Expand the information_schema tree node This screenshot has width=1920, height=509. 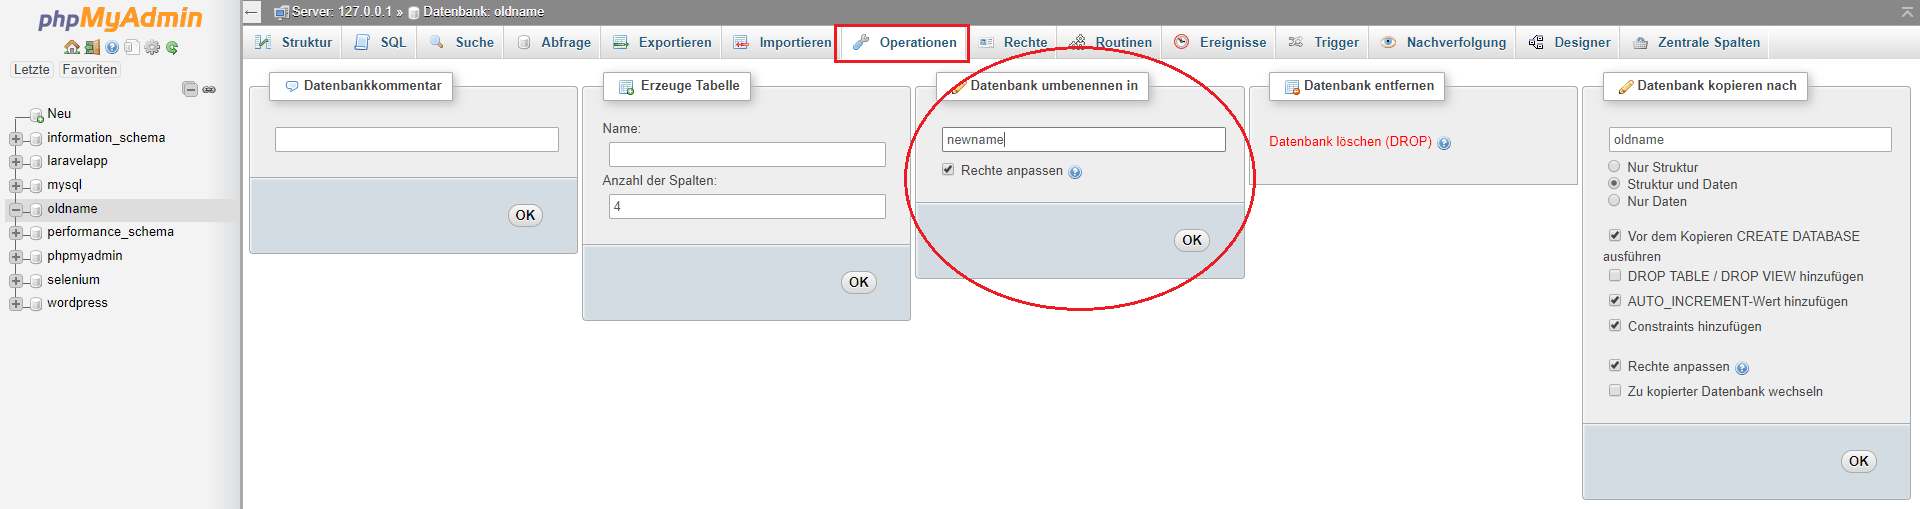coord(15,138)
